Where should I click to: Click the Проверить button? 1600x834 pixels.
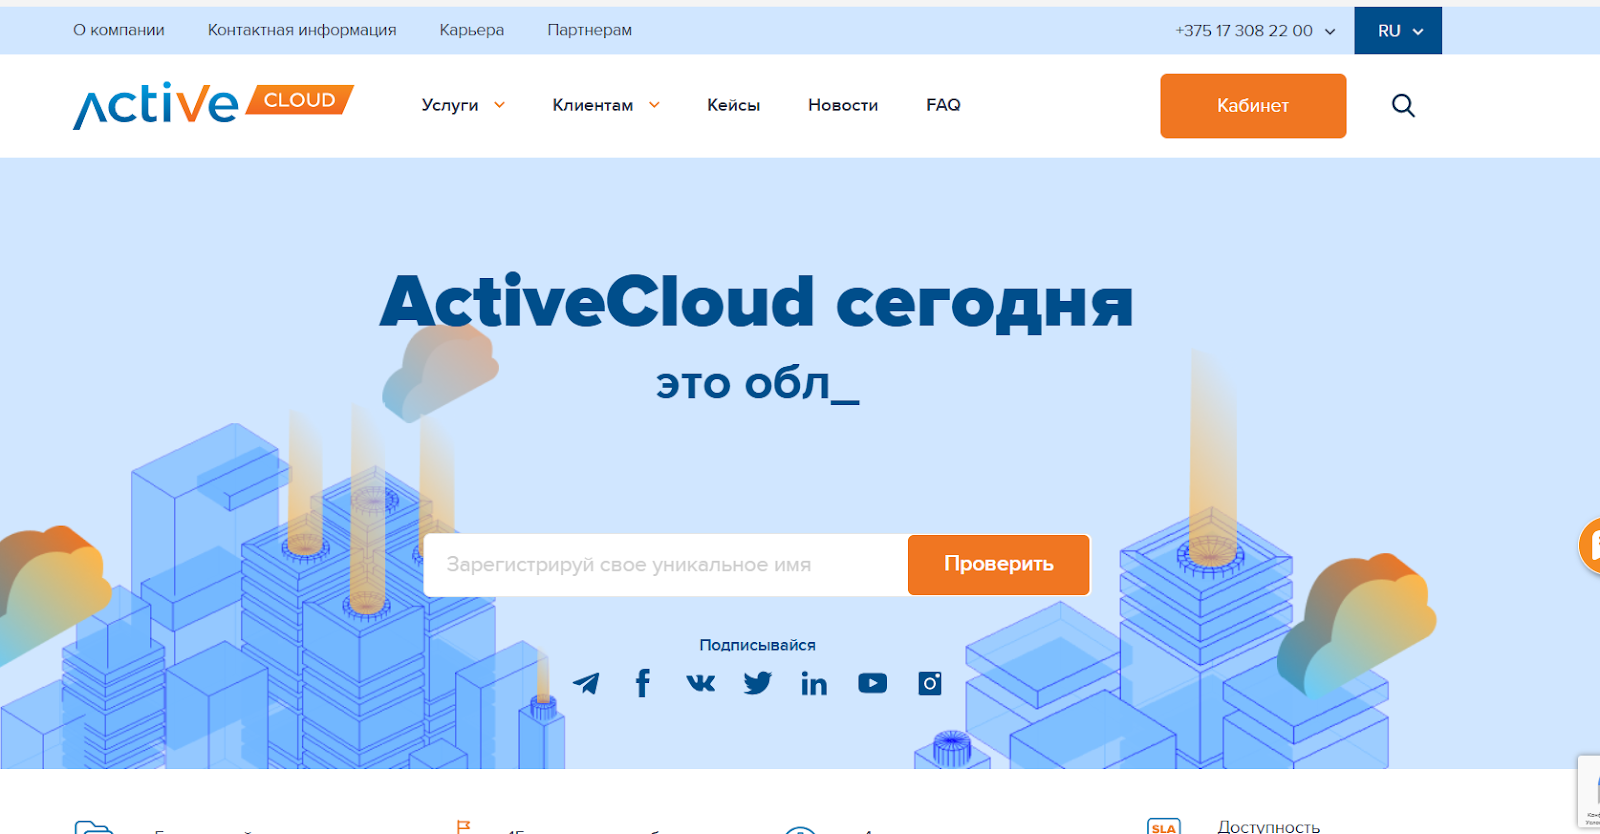998,564
